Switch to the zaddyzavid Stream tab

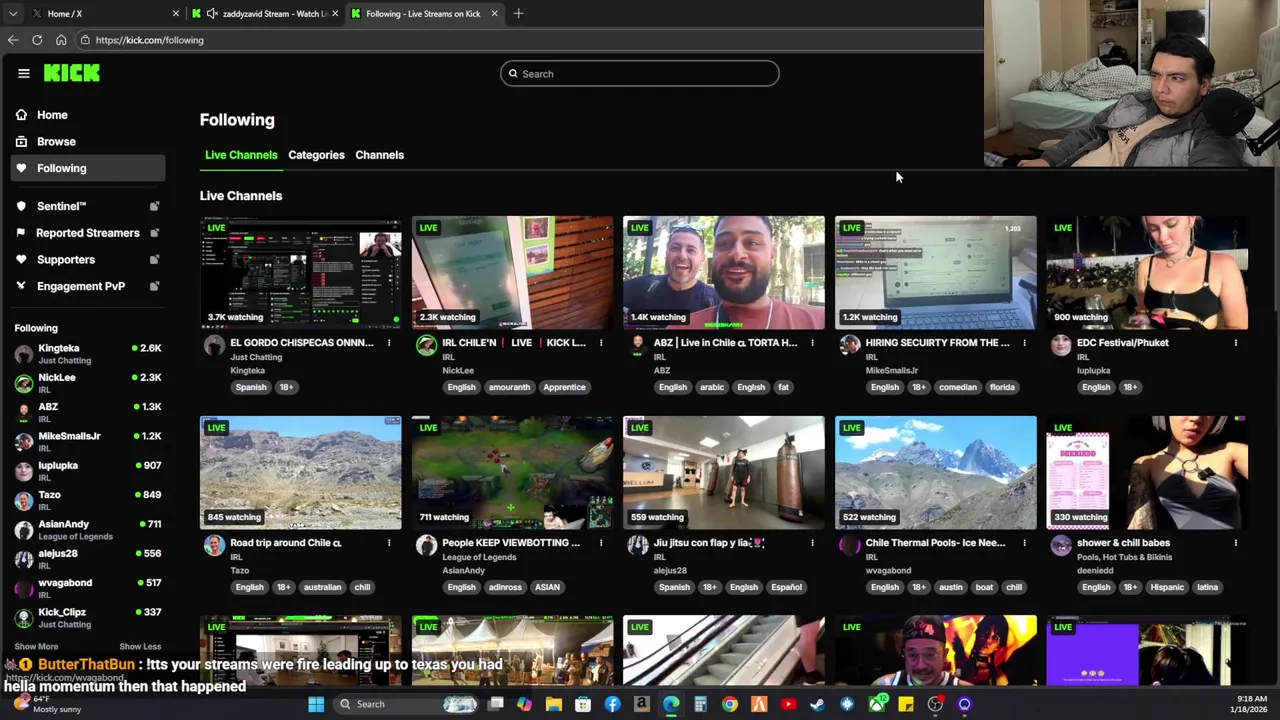coord(265,14)
